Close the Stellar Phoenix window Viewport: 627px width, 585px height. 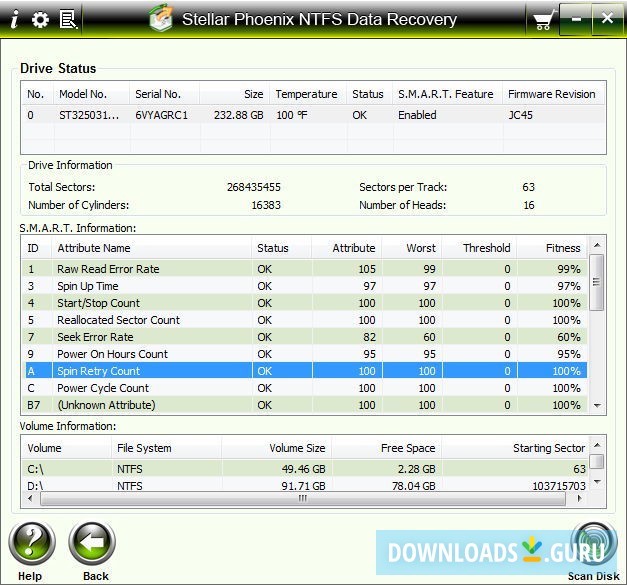click(607, 18)
